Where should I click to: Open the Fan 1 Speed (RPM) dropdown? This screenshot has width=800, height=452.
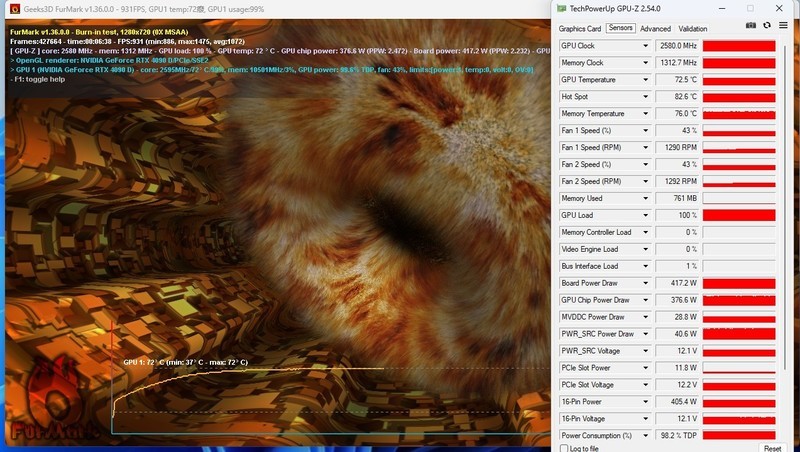click(645, 147)
